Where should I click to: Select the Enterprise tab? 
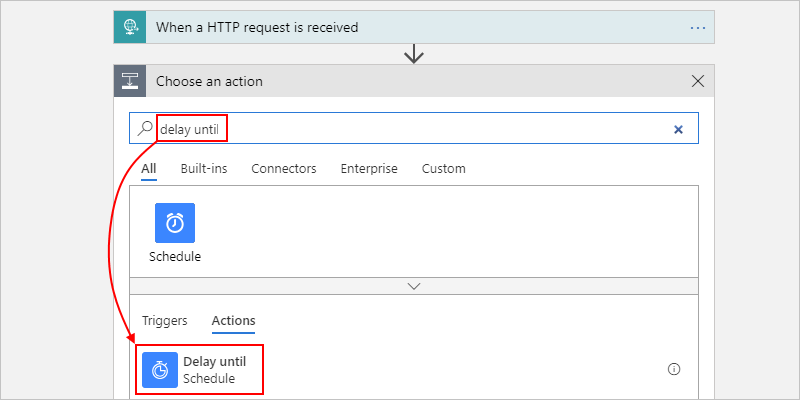(x=369, y=169)
